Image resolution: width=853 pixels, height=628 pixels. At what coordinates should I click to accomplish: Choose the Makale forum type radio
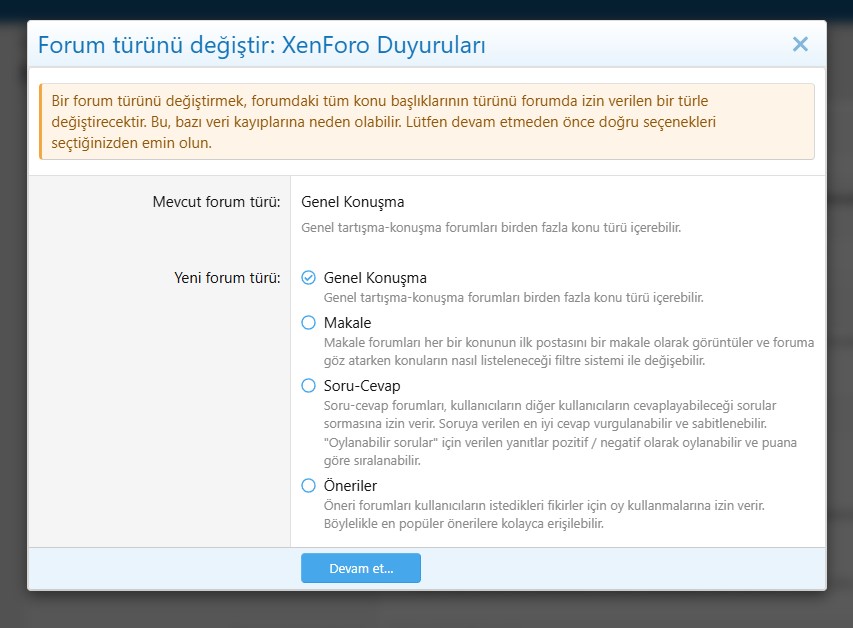[x=308, y=323]
